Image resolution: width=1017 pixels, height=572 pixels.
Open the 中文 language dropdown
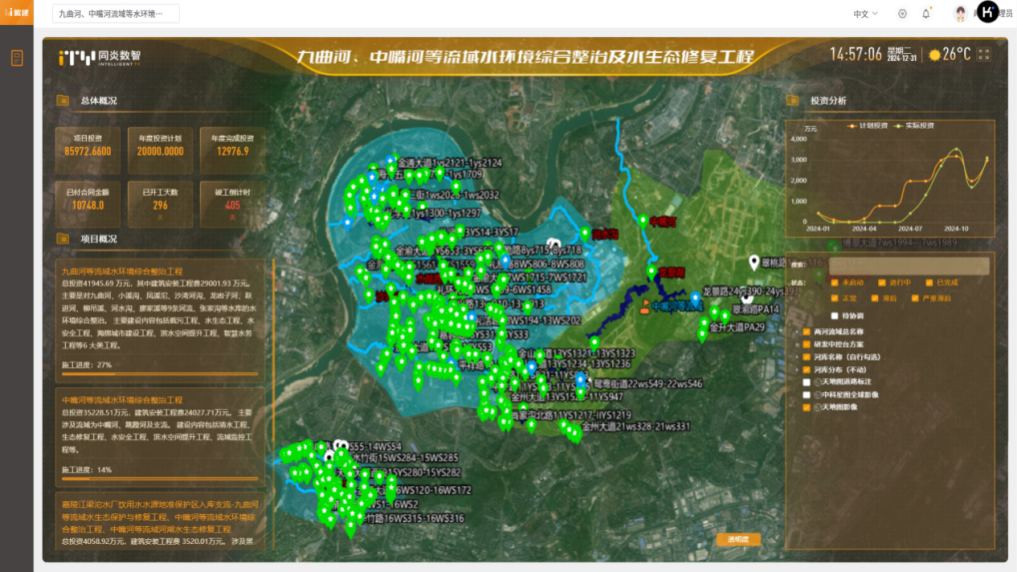(865, 14)
